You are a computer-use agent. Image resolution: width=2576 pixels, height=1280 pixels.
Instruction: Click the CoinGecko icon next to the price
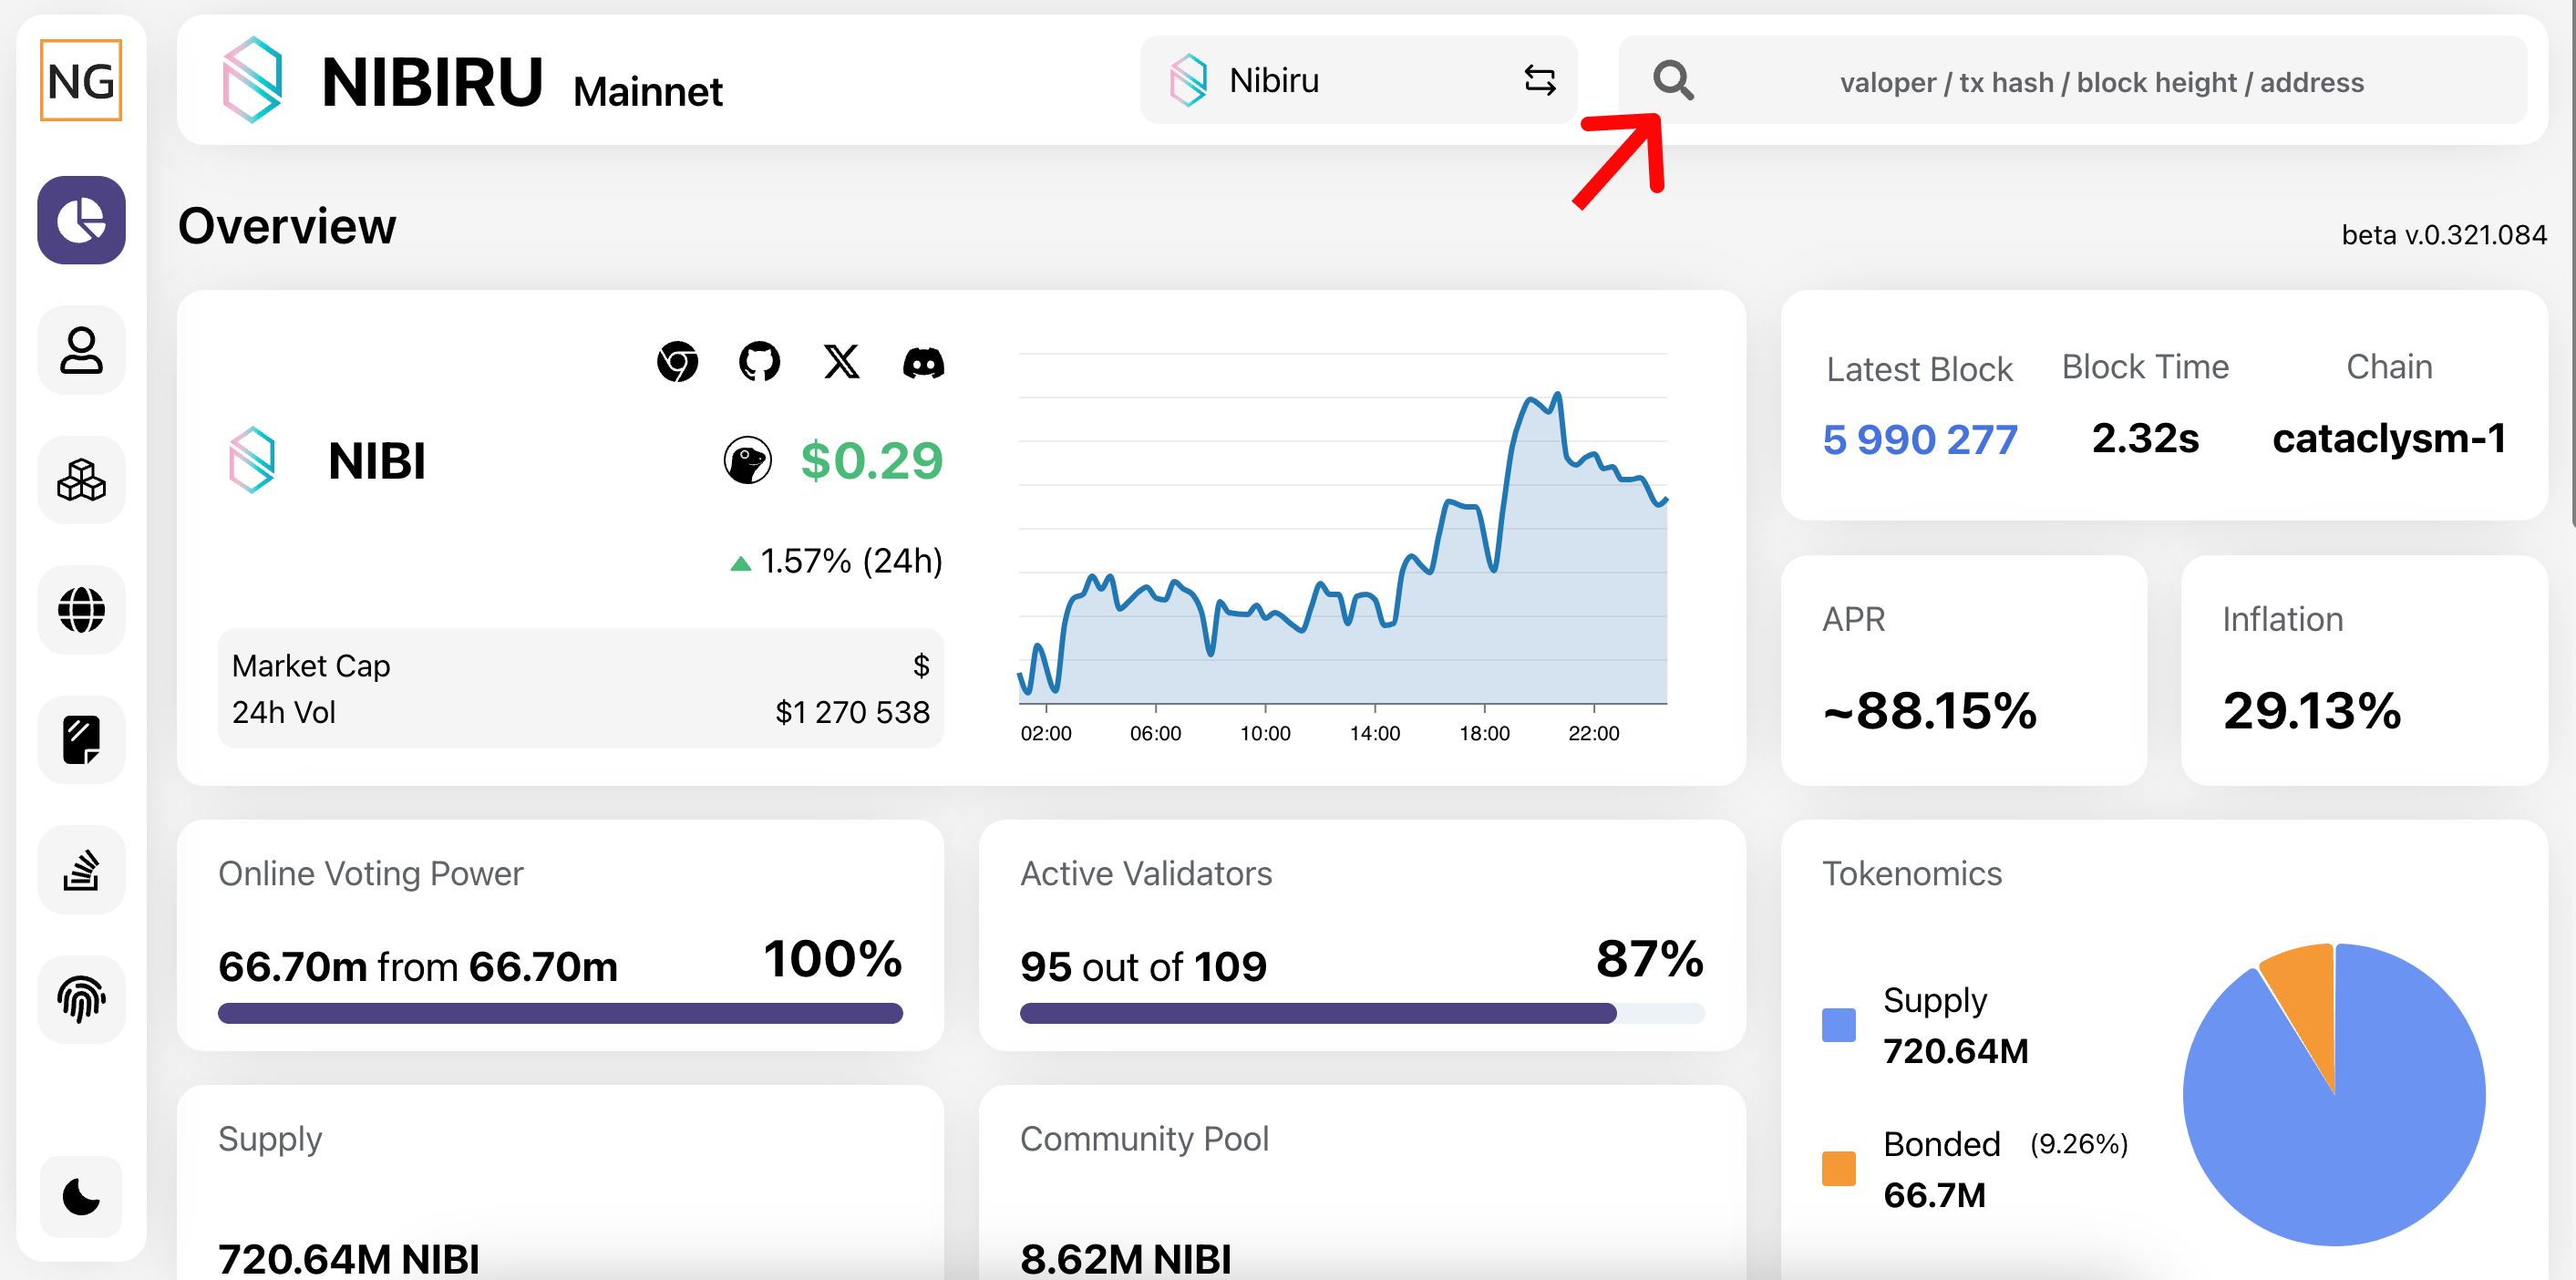[747, 461]
